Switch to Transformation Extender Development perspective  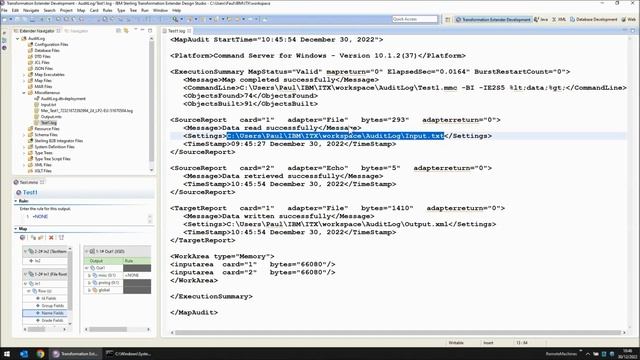coord(493,19)
